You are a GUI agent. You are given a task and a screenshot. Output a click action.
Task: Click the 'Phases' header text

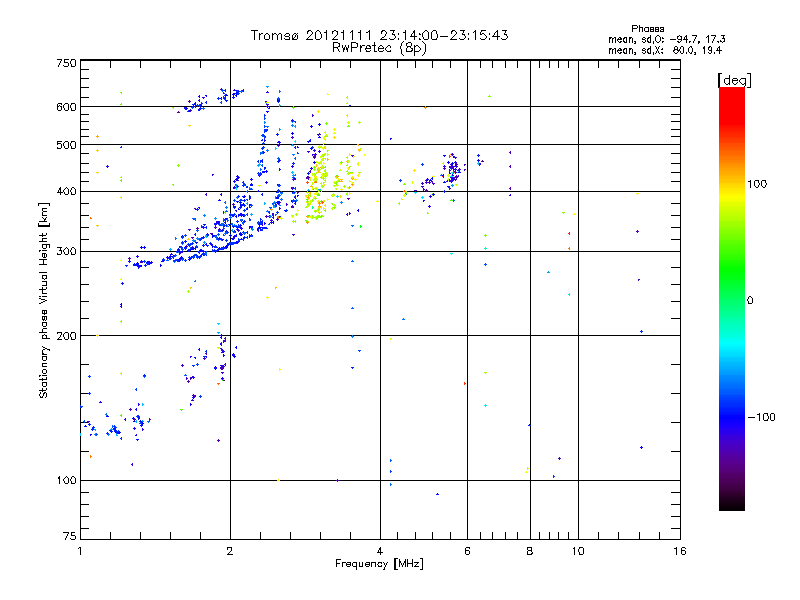(647, 29)
